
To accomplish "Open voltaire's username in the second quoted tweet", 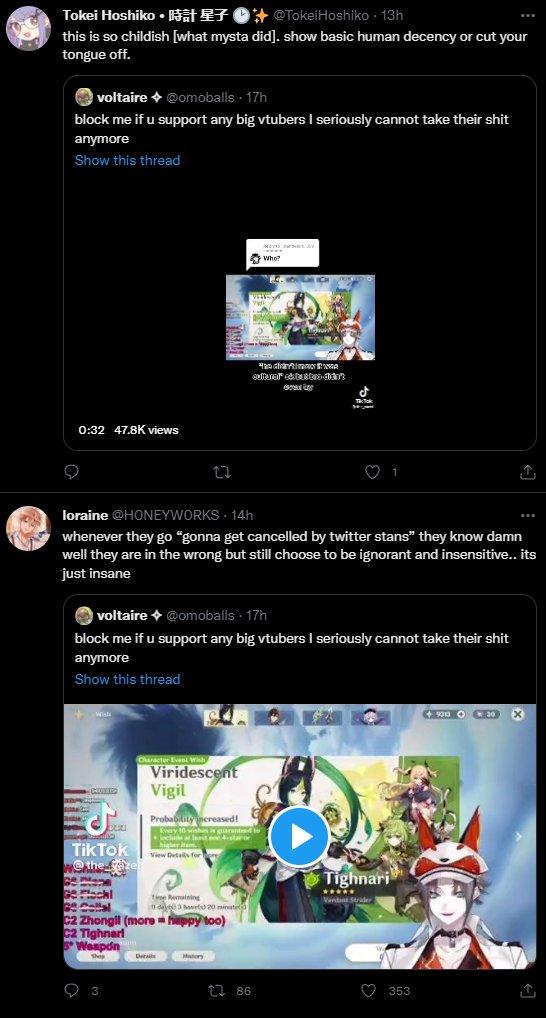I will 122,615.
